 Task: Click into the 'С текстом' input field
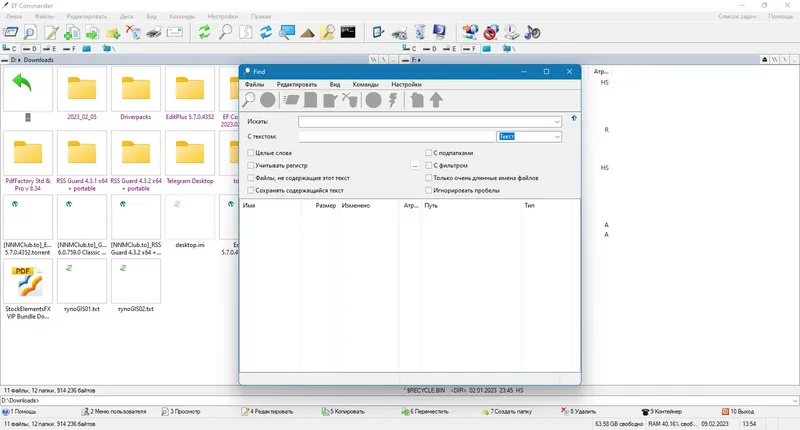(x=397, y=137)
